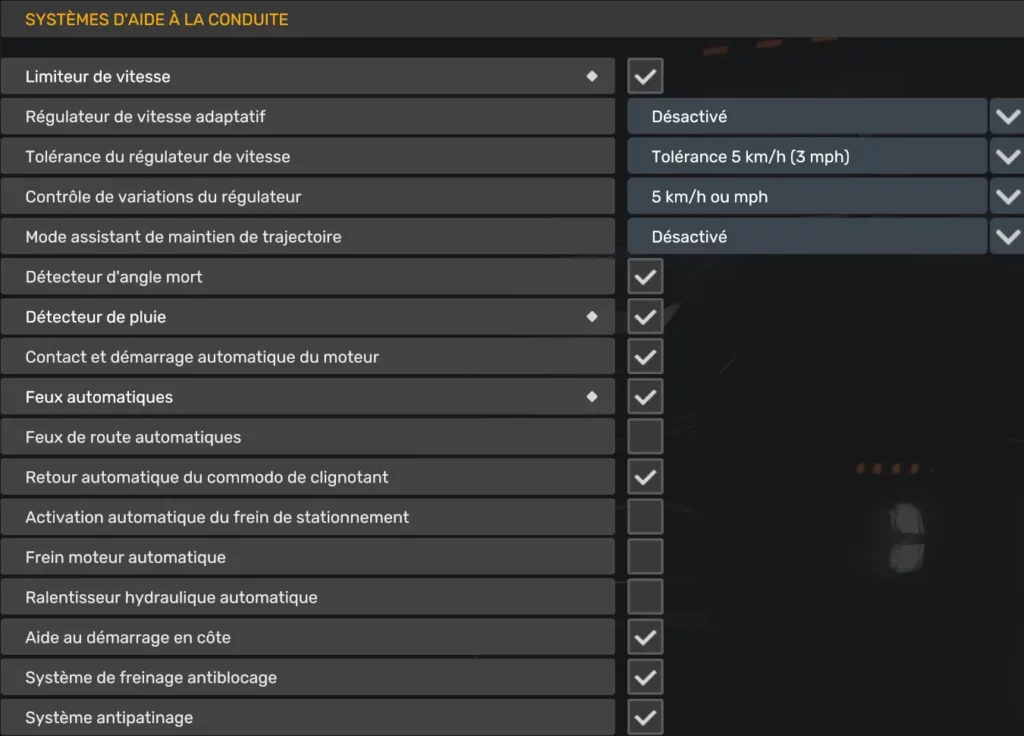This screenshot has height=736, width=1024.
Task: Toggle Détecteur de pluie checkbox
Action: [x=645, y=317]
